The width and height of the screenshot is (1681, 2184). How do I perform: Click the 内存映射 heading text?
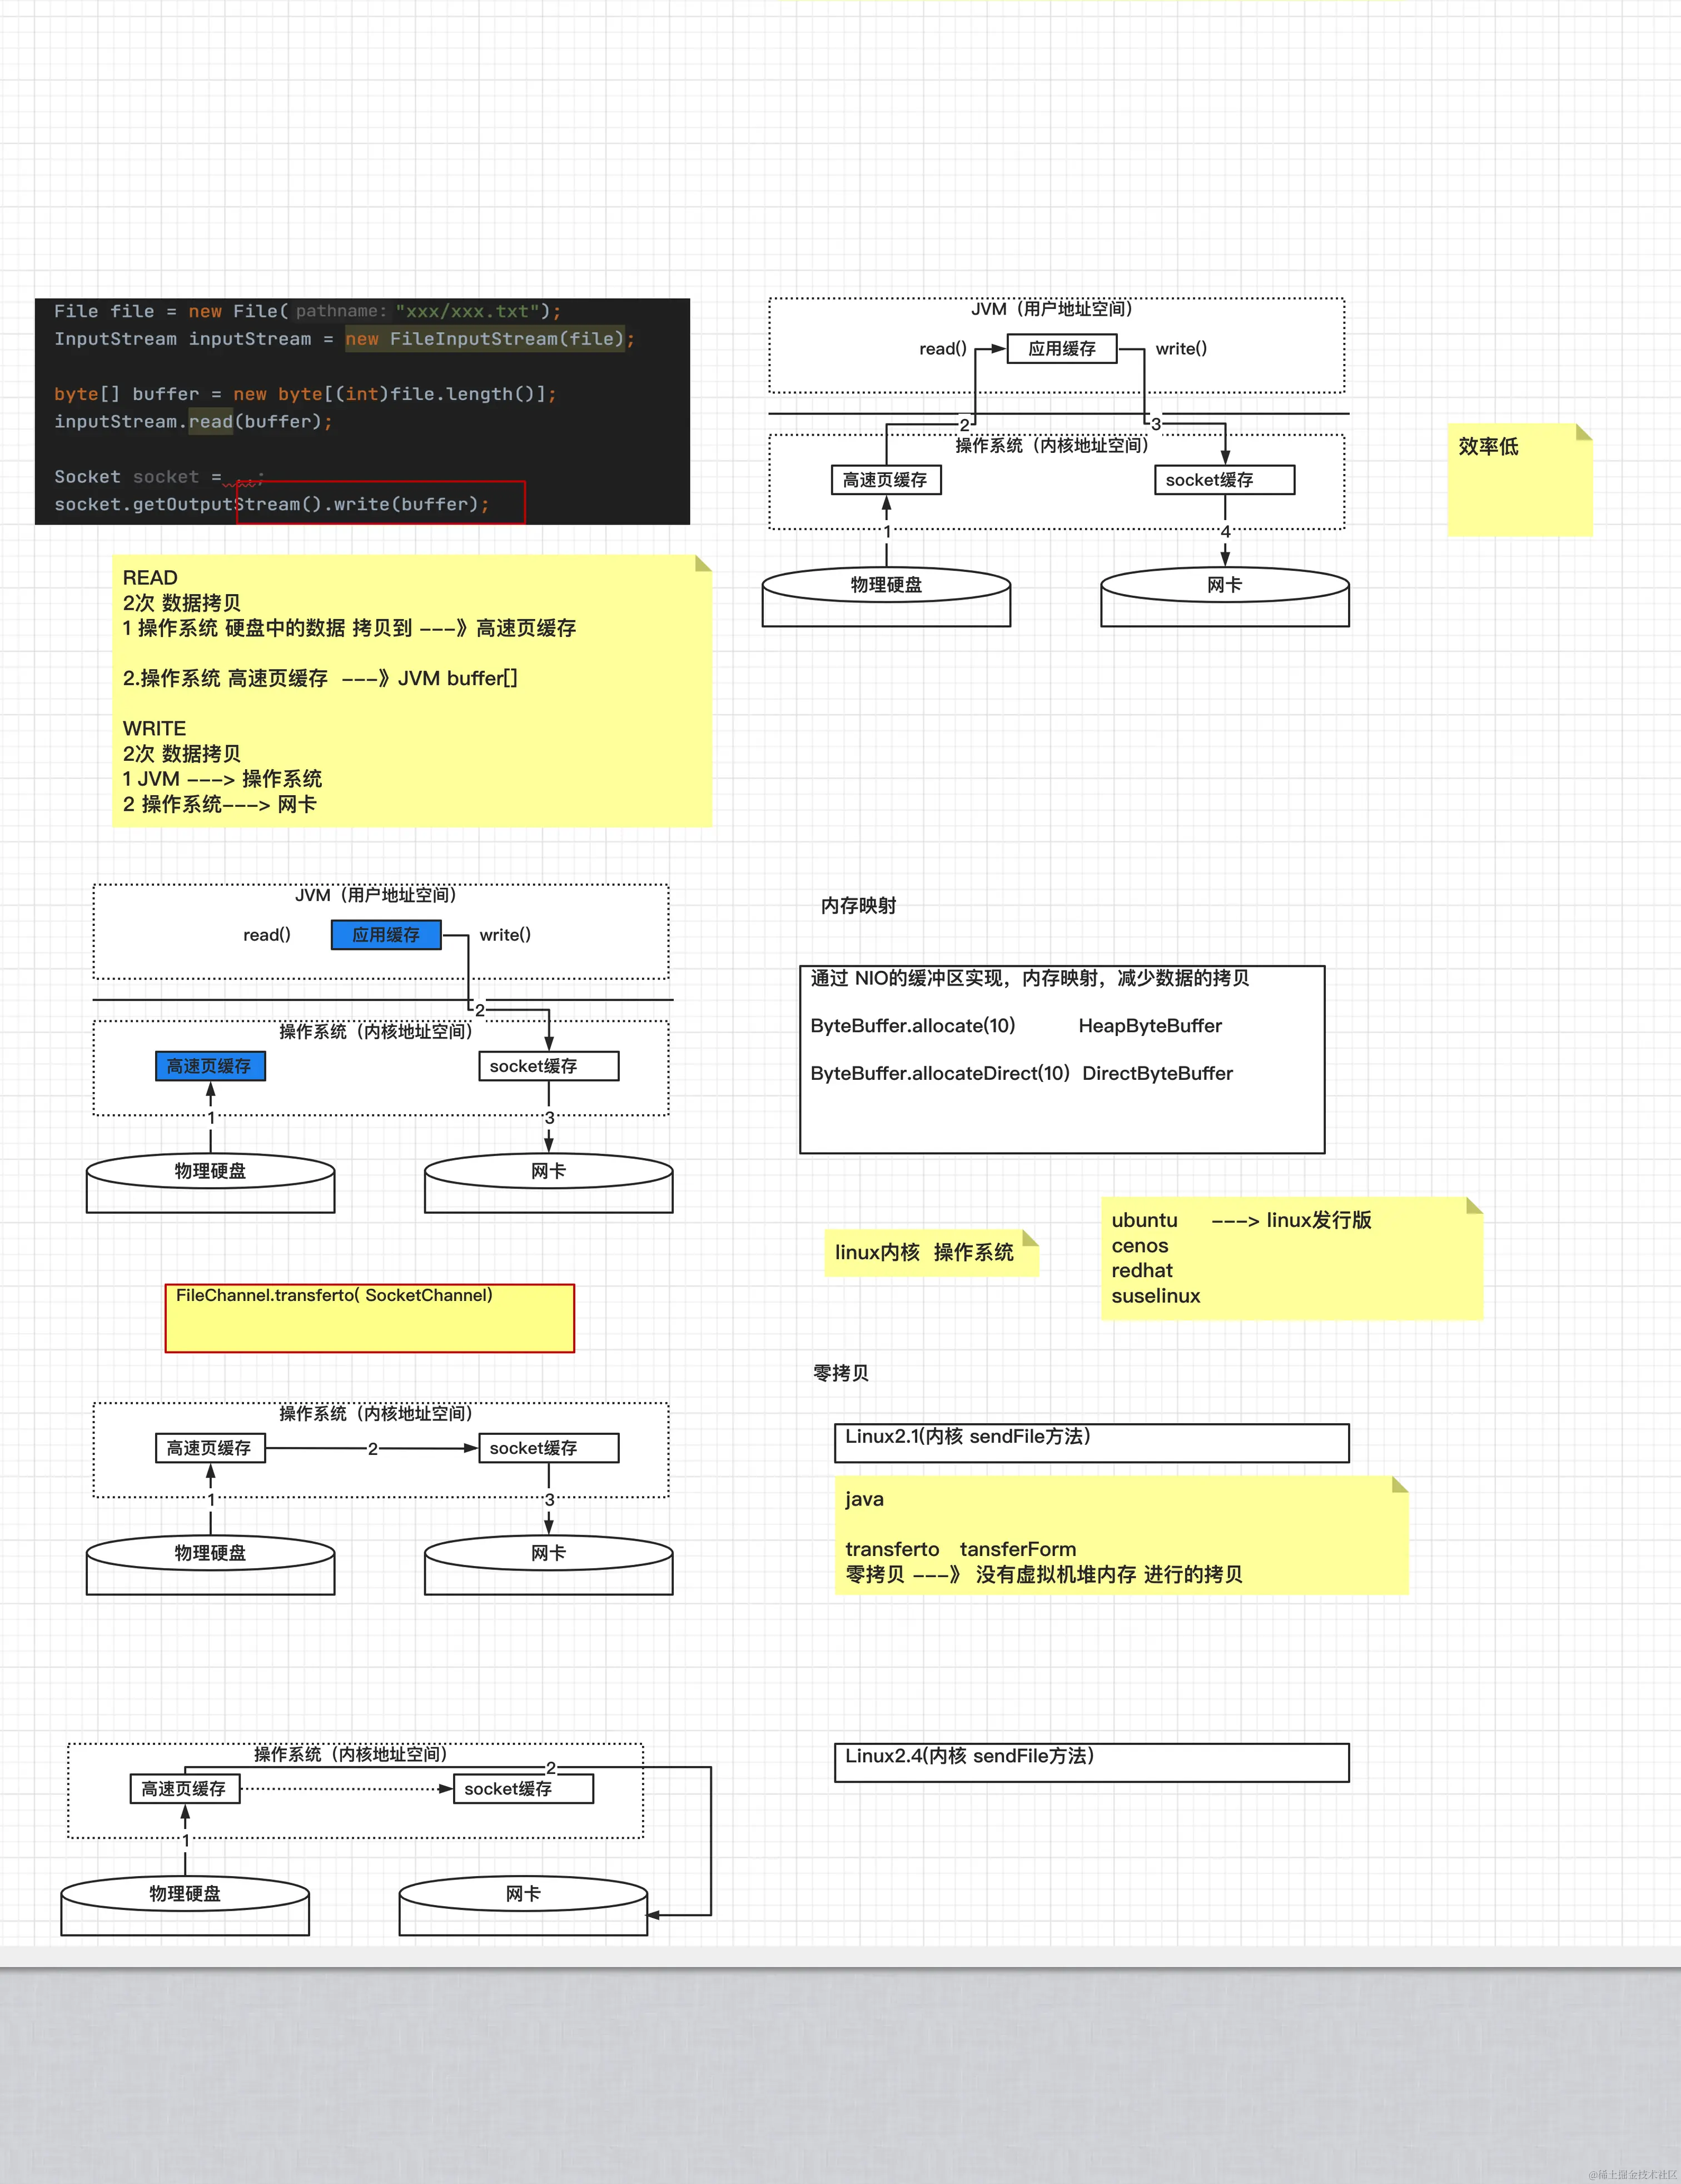pos(858,905)
